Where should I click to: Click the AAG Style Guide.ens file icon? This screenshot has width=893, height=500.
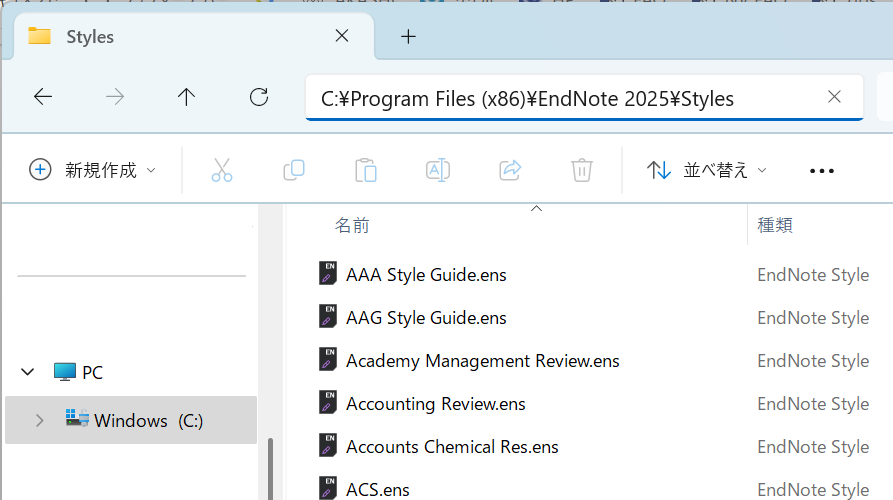(327, 316)
